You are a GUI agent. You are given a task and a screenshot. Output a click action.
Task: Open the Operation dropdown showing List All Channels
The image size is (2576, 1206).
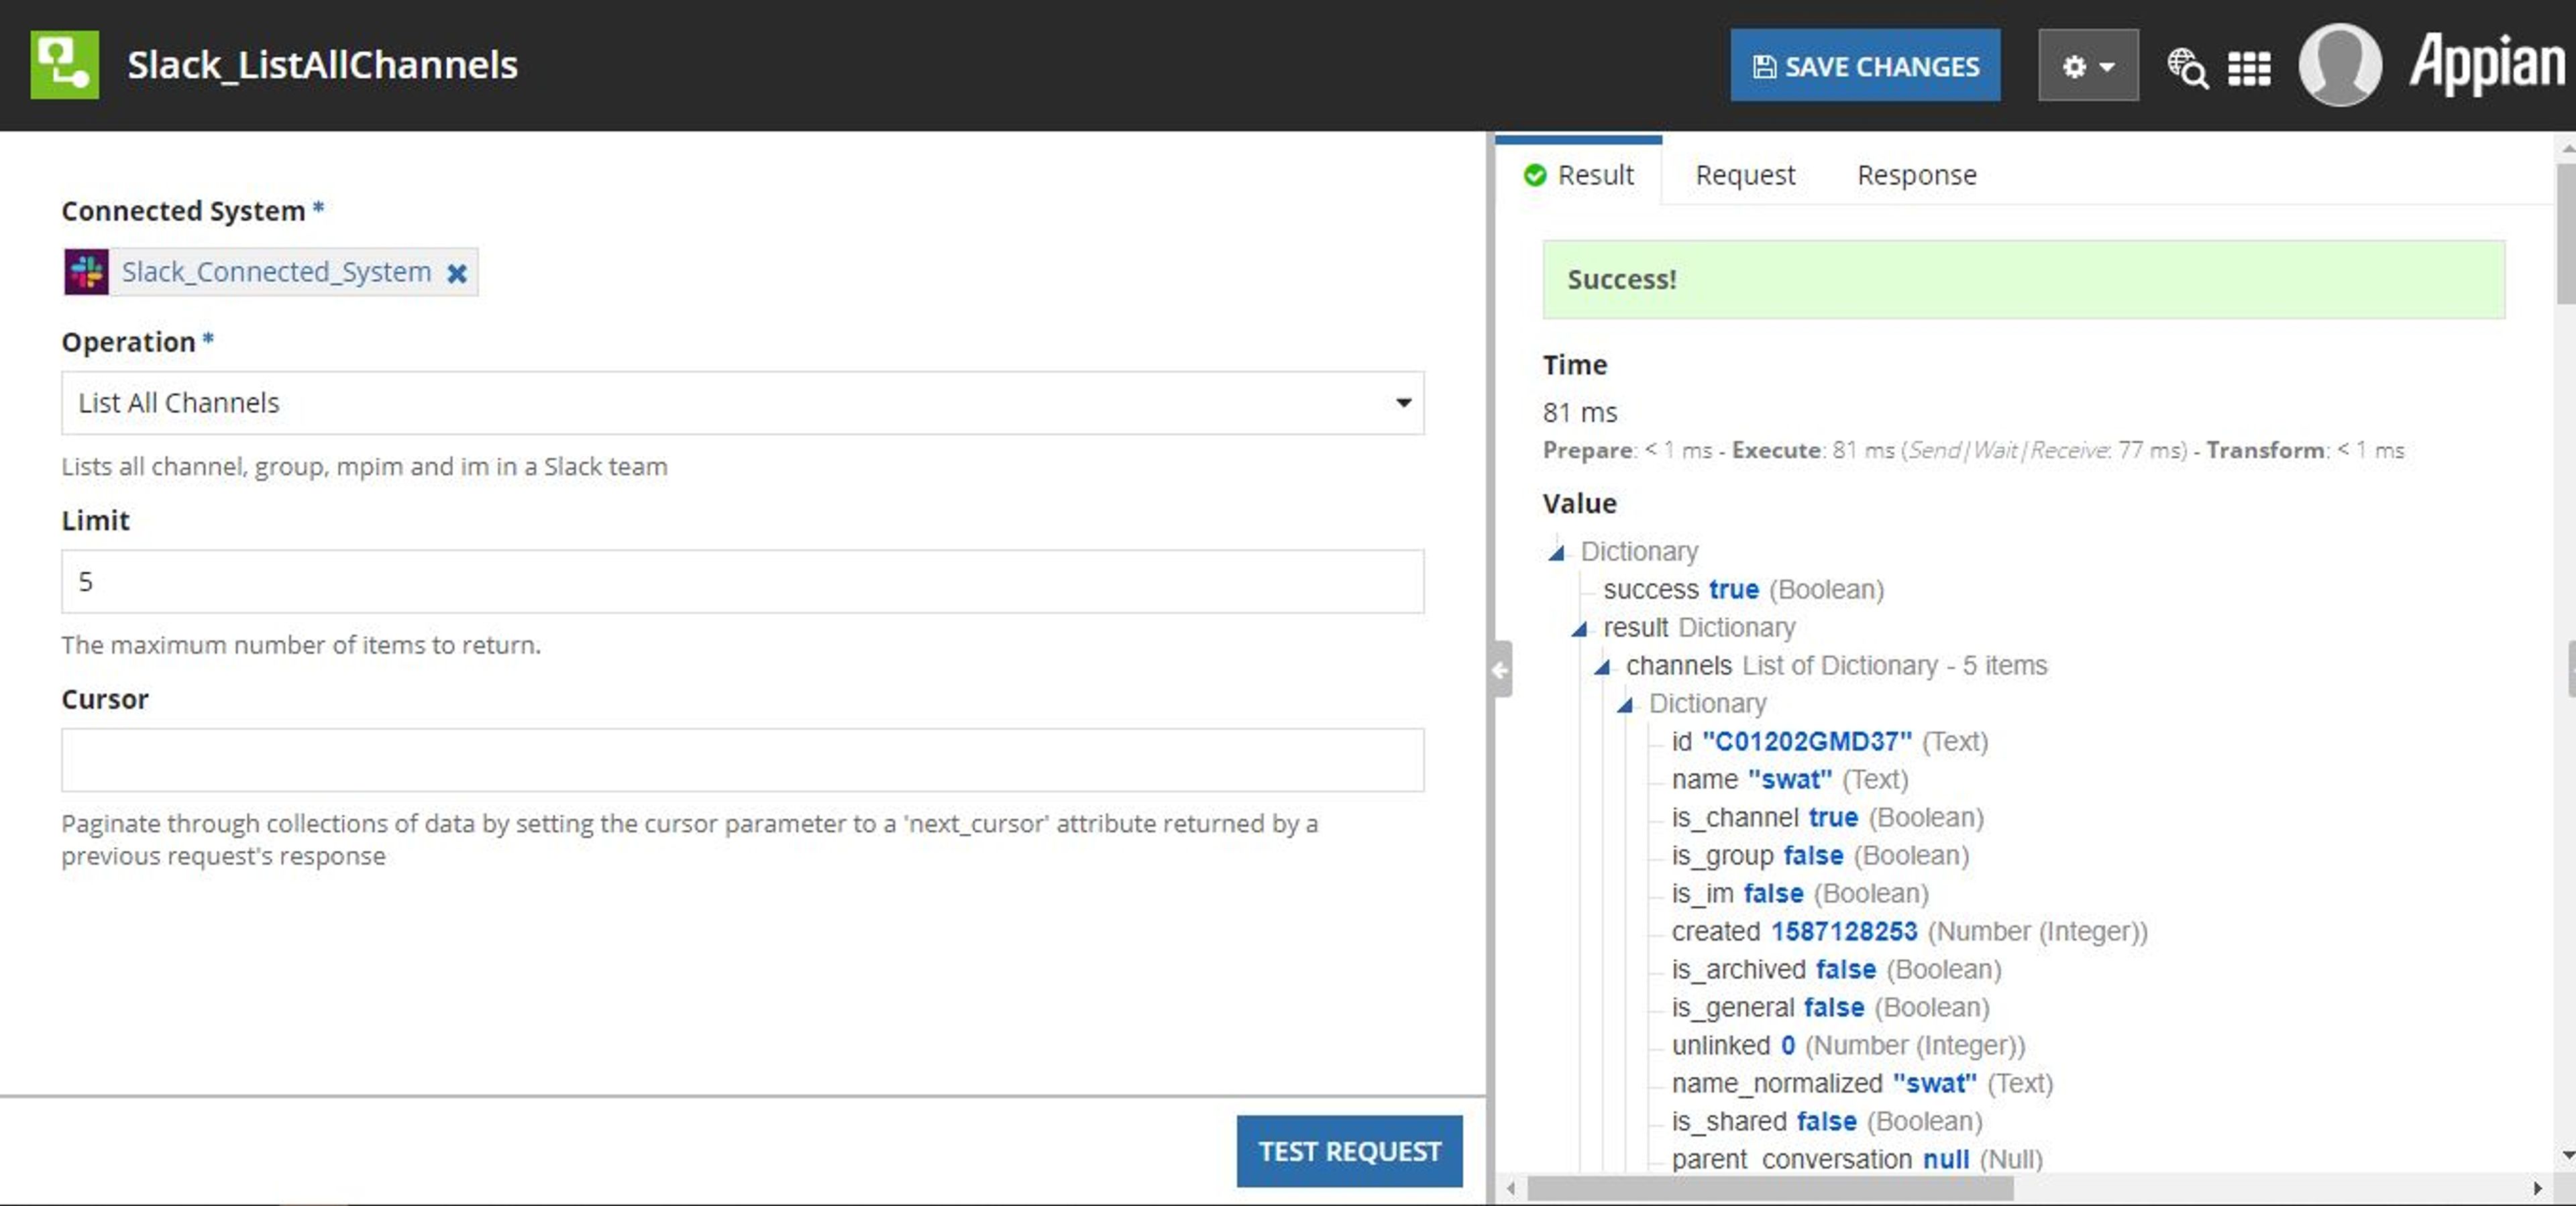[743, 403]
